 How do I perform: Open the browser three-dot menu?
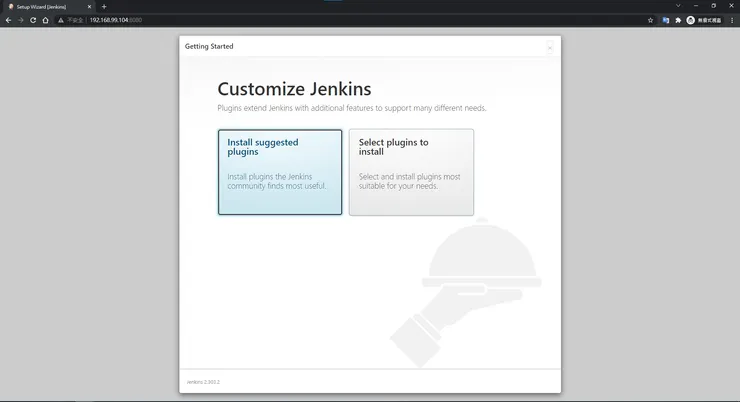[732, 20]
